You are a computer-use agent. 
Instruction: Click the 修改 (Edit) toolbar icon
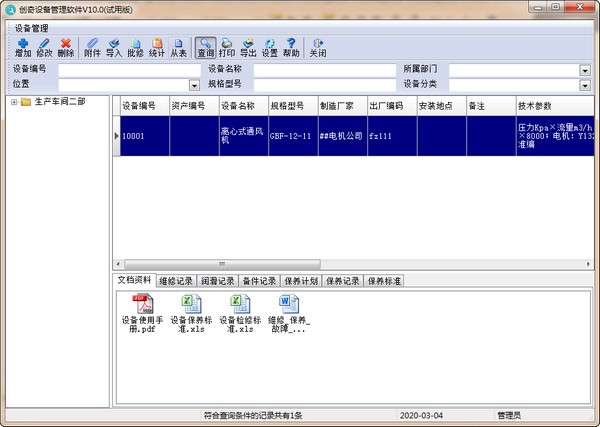click(44, 46)
